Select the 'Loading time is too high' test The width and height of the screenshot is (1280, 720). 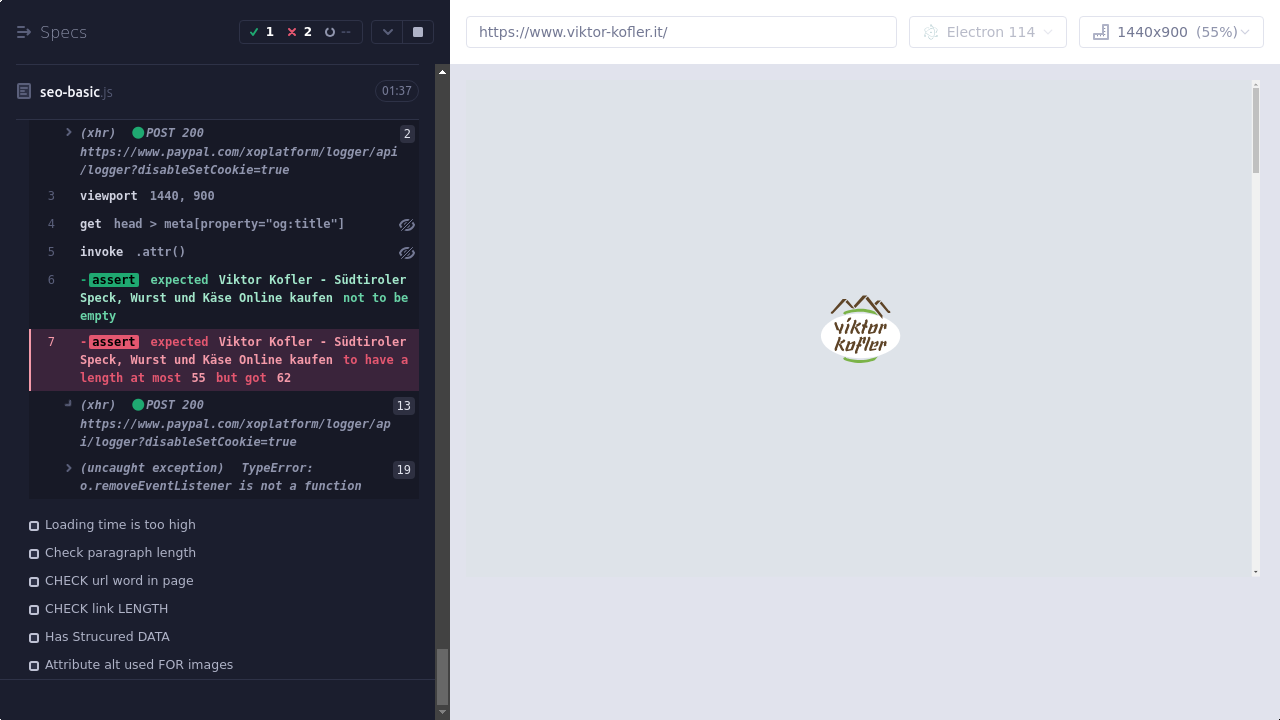120,525
